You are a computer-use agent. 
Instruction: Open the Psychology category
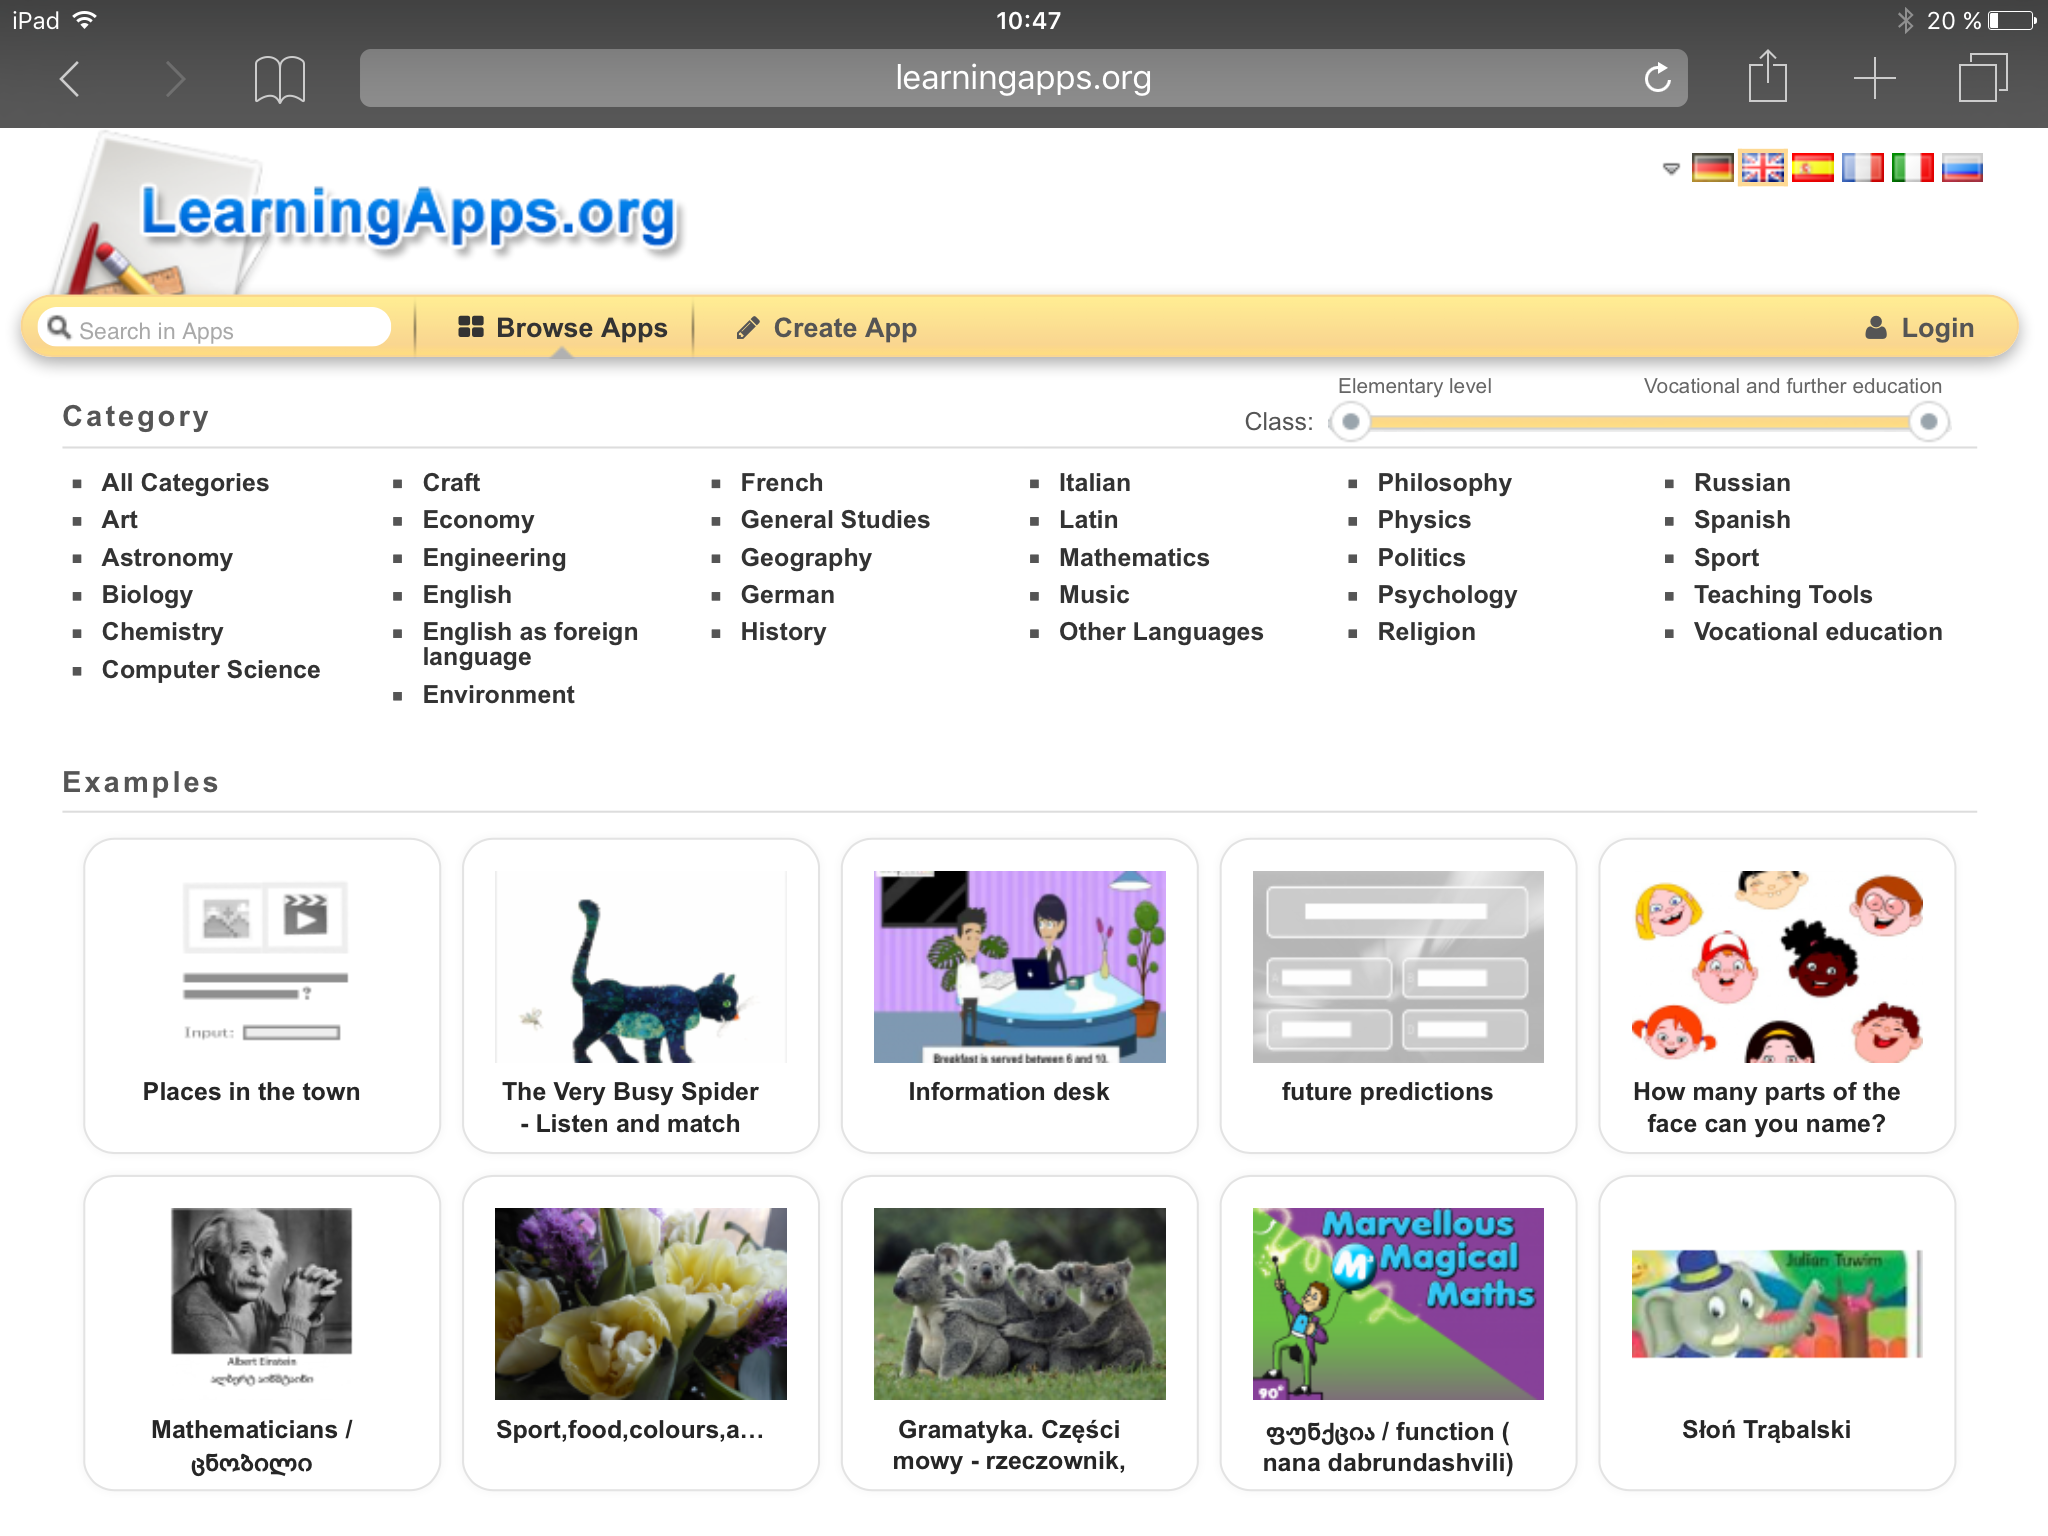[1447, 595]
